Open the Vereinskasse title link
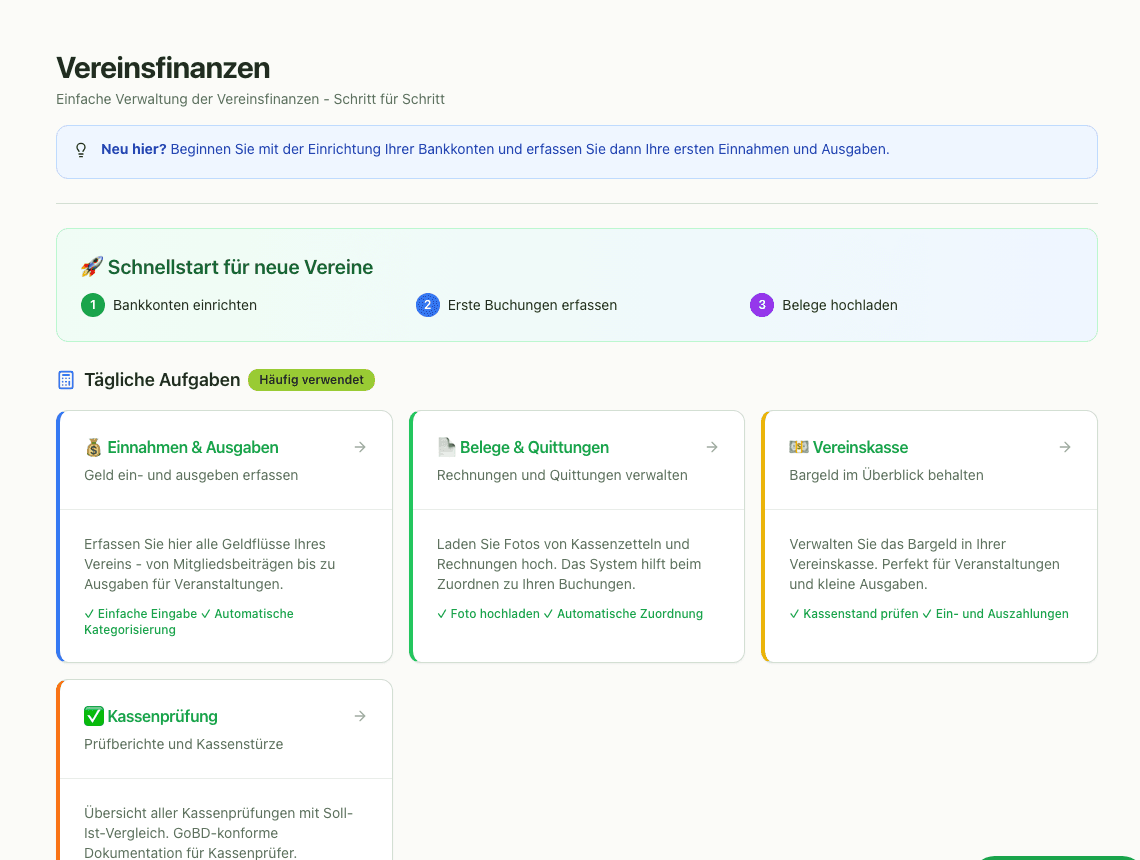The height and width of the screenshot is (860, 1140). pyautogui.click(x=860, y=448)
